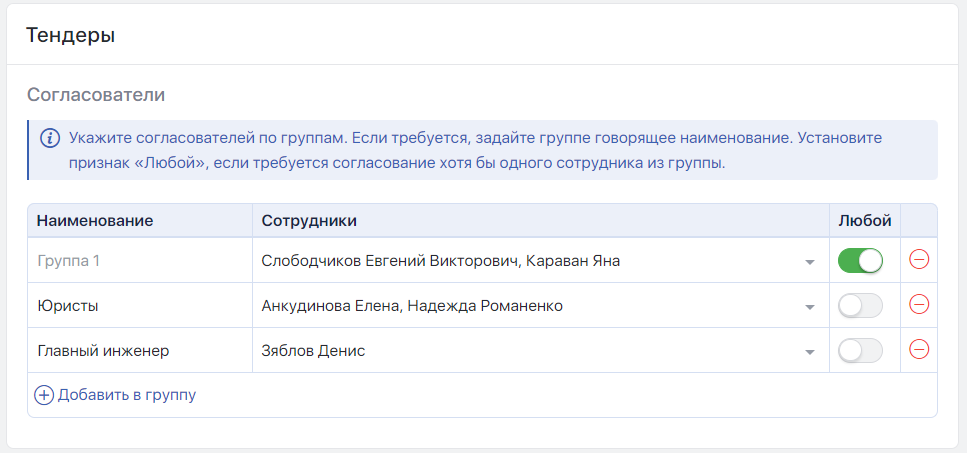
Task: Click the Тендеры section title
Action: [70, 35]
